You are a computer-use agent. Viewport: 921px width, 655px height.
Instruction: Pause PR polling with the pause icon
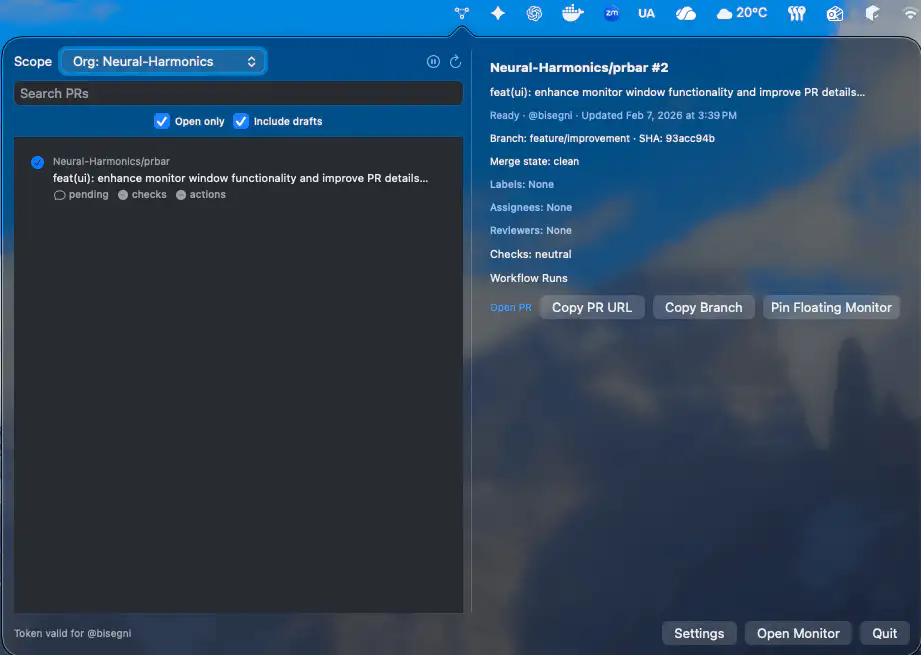[x=433, y=61]
